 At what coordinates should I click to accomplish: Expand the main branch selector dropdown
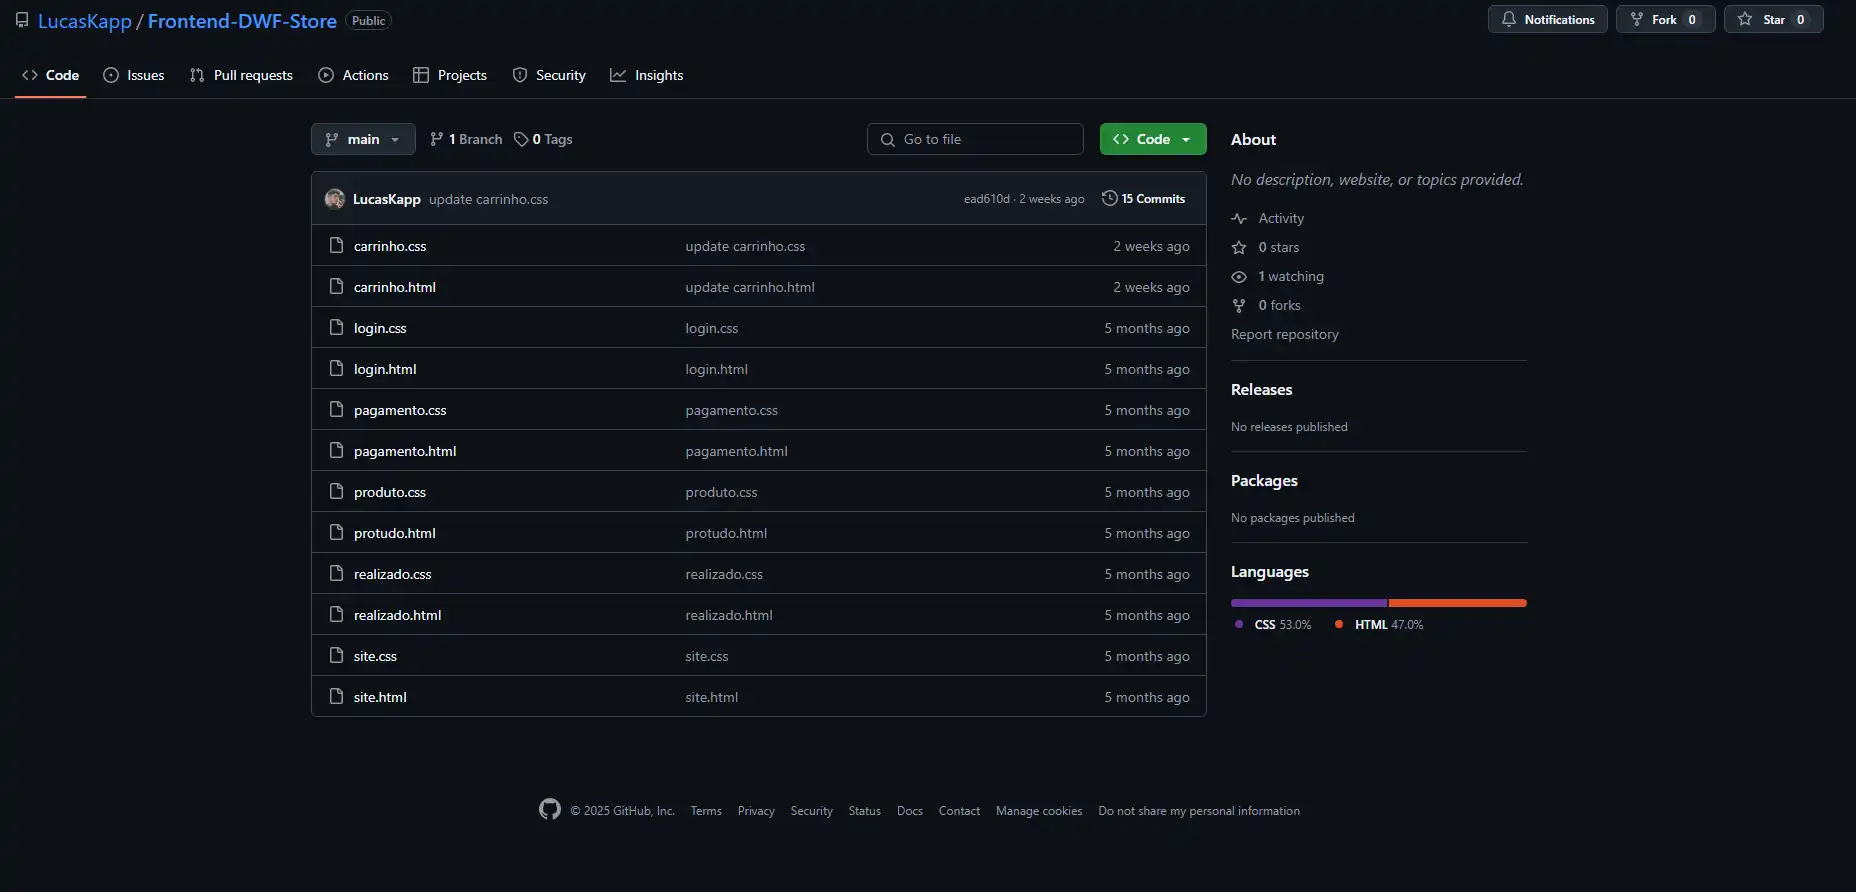coord(363,139)
